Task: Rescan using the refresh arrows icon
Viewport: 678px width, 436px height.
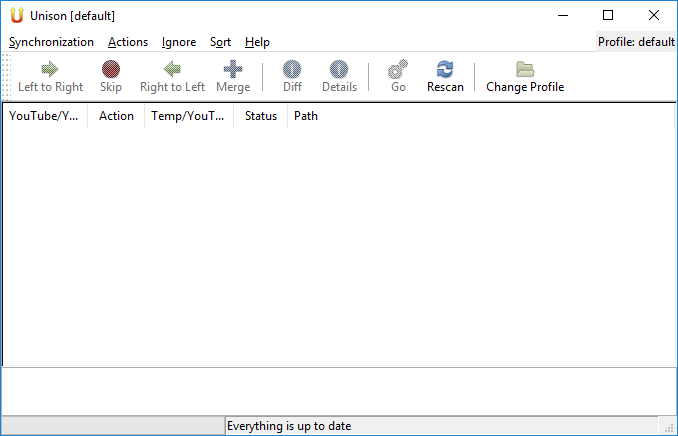Action: pyautogui.click(x=445, y=69)
